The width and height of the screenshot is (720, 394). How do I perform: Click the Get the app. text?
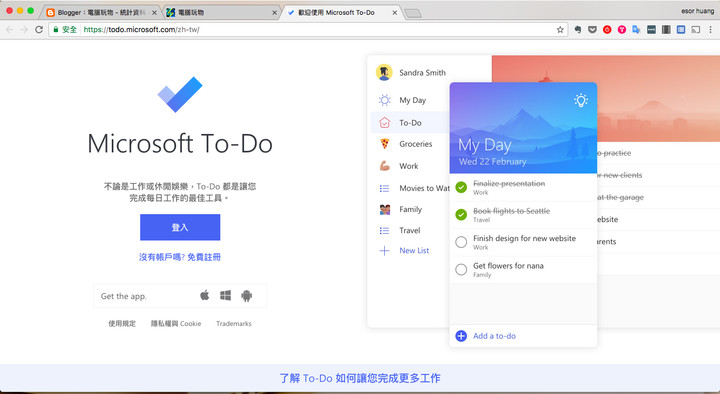pyautogui.click(x=124, y=296)
